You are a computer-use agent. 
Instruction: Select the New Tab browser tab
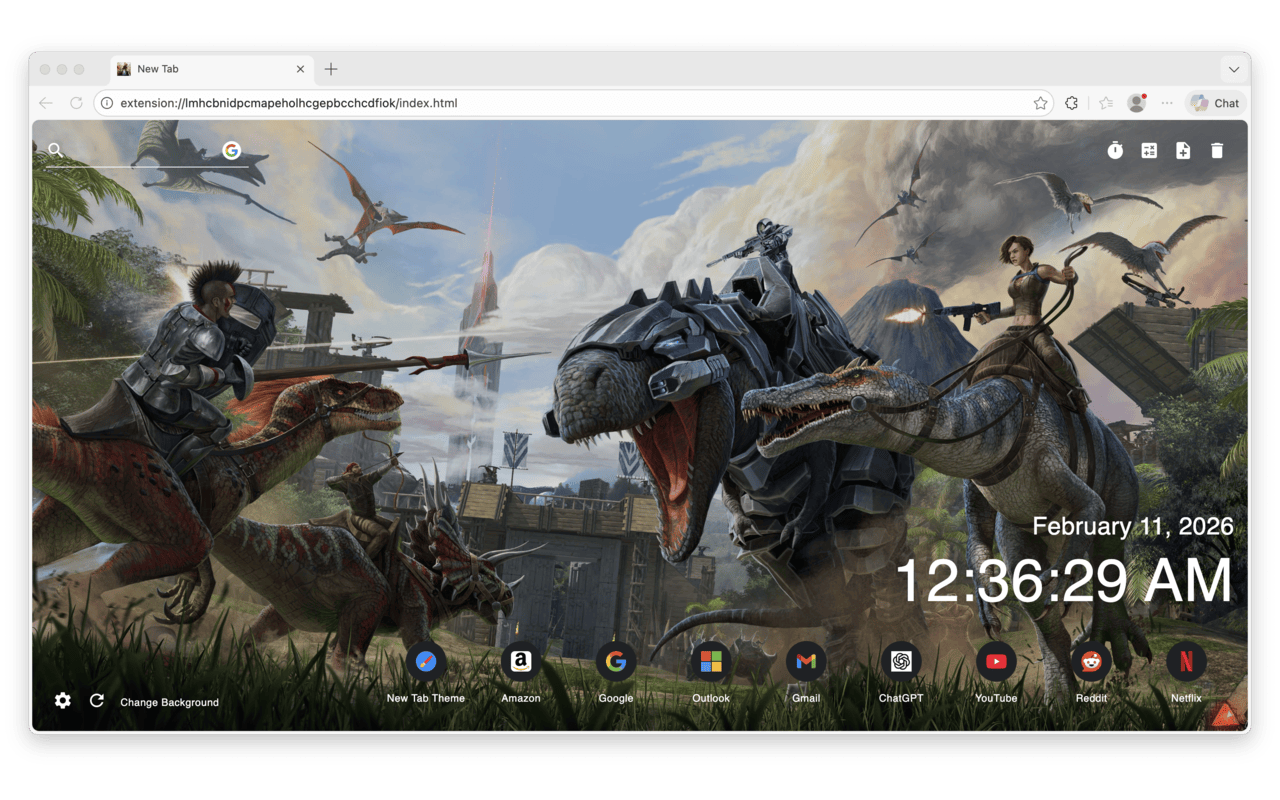pyautogui.click(x=211, y=69)
